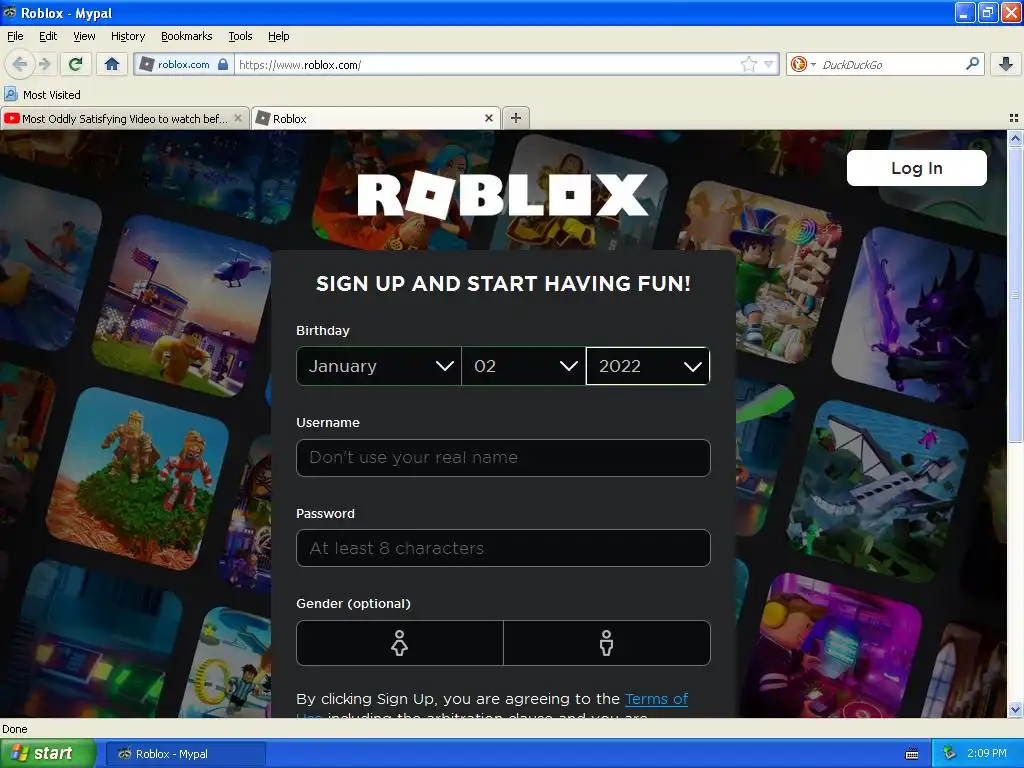
Task: Select the female gender icon
Action: 400,643
